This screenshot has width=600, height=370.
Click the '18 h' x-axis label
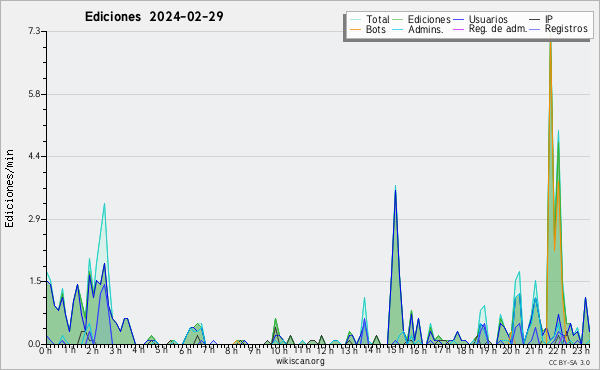465,351
